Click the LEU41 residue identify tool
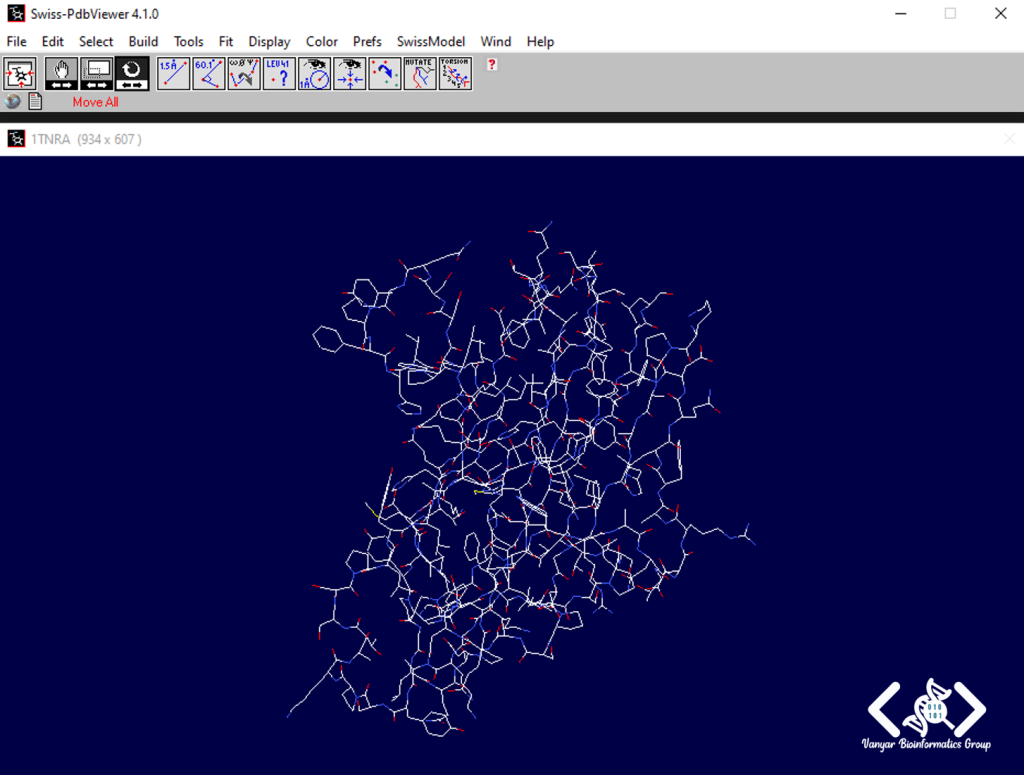Viewport: 1024px width, 775px height. click(280, 74)
